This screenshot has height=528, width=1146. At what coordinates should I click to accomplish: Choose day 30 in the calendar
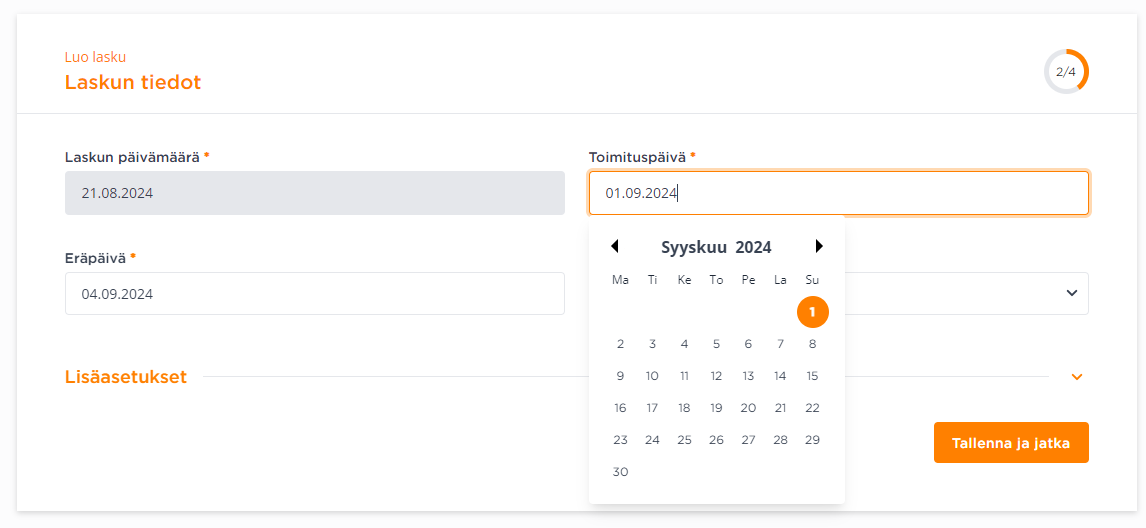(x=621, y=472)
